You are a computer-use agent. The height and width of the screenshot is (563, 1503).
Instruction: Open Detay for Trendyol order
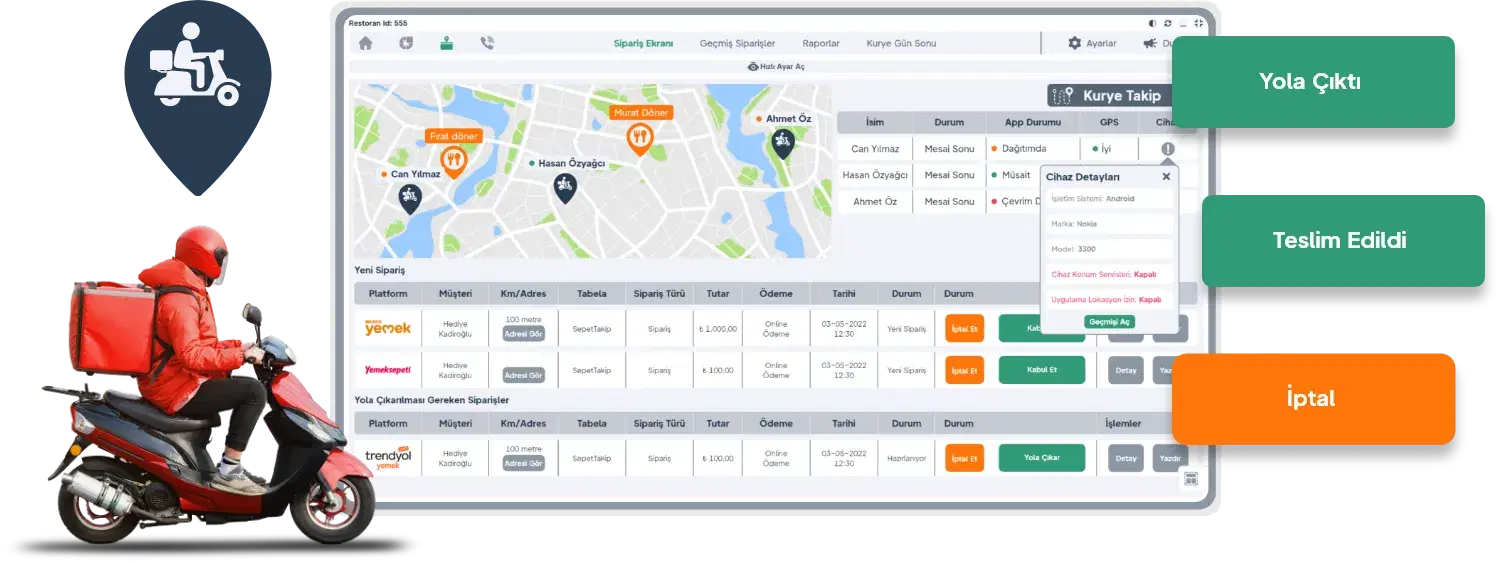click(x=1126, y=458)
